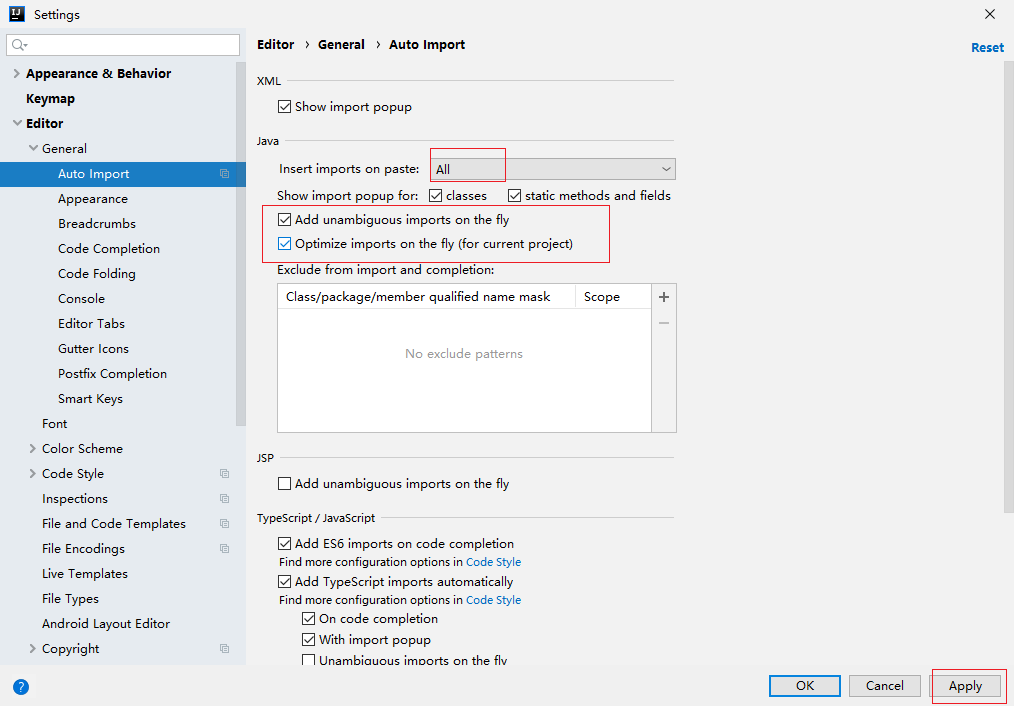Toggle static methods and fields checkbox

coord(515,195)
